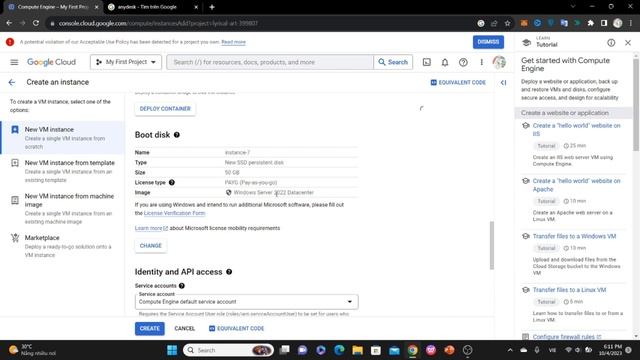Open the weather widget on taskbar
Screen dimensions: 640x360
tap(33, 350)
